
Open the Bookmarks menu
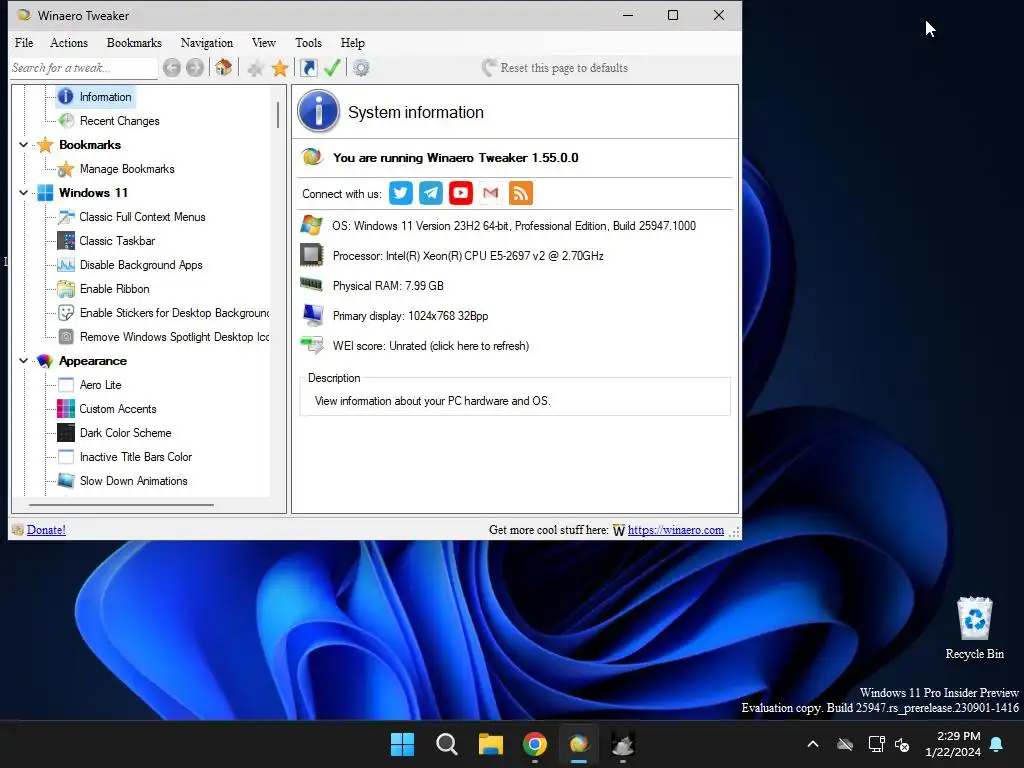[134, 43]
